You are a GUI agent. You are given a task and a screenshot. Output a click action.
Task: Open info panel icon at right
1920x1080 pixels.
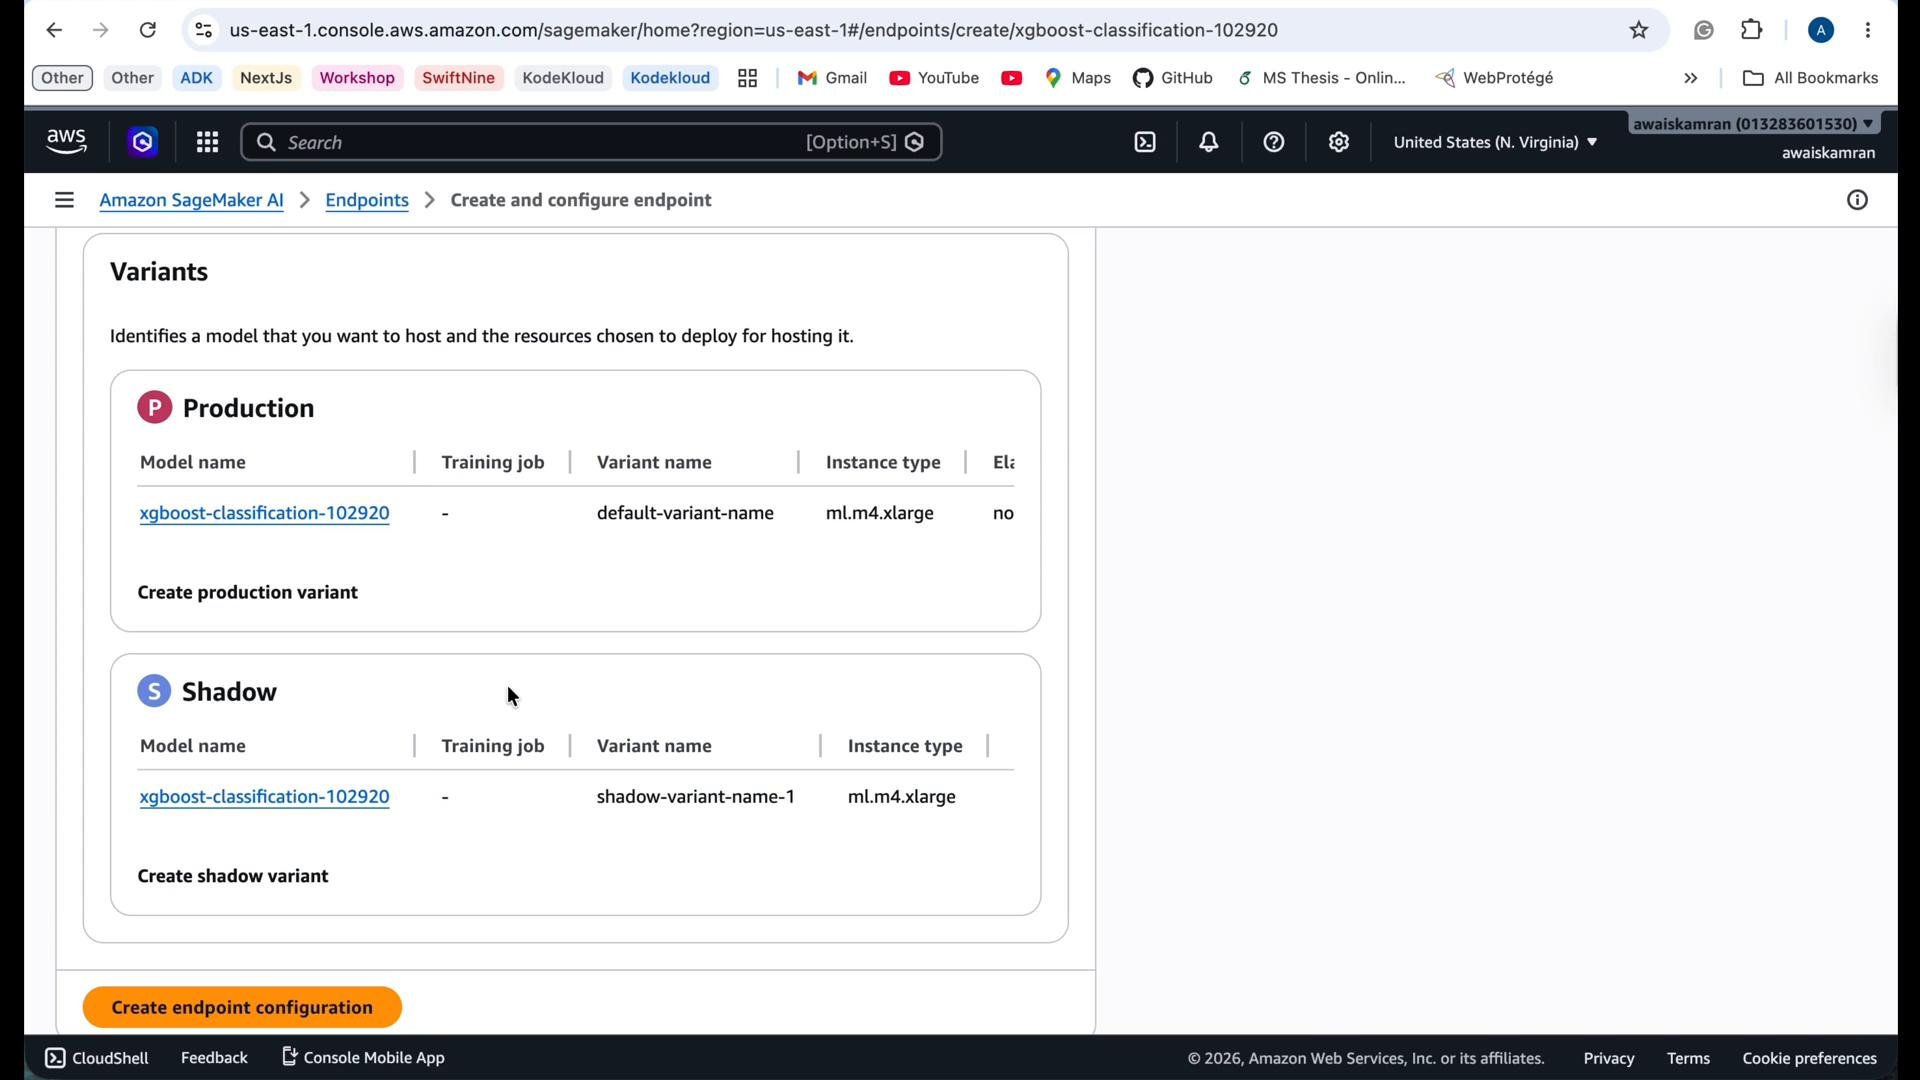[1857, 200]
